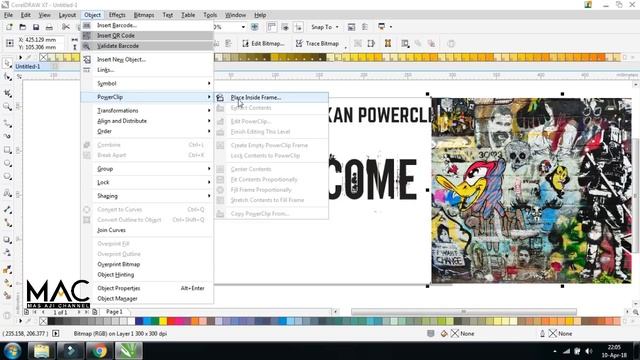640x360 pixels.
Task: Click the Windows Start button
Action: click(x=12, y=351)
